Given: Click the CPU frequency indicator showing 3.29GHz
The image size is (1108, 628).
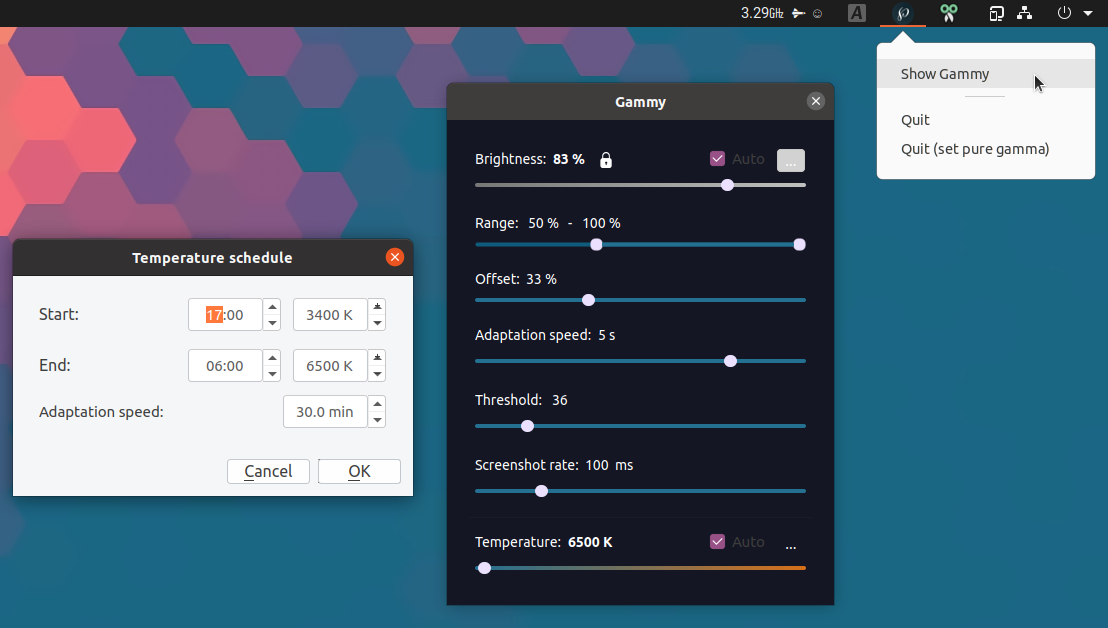Looking at the screenshot, I should click(x=760, y=14).
